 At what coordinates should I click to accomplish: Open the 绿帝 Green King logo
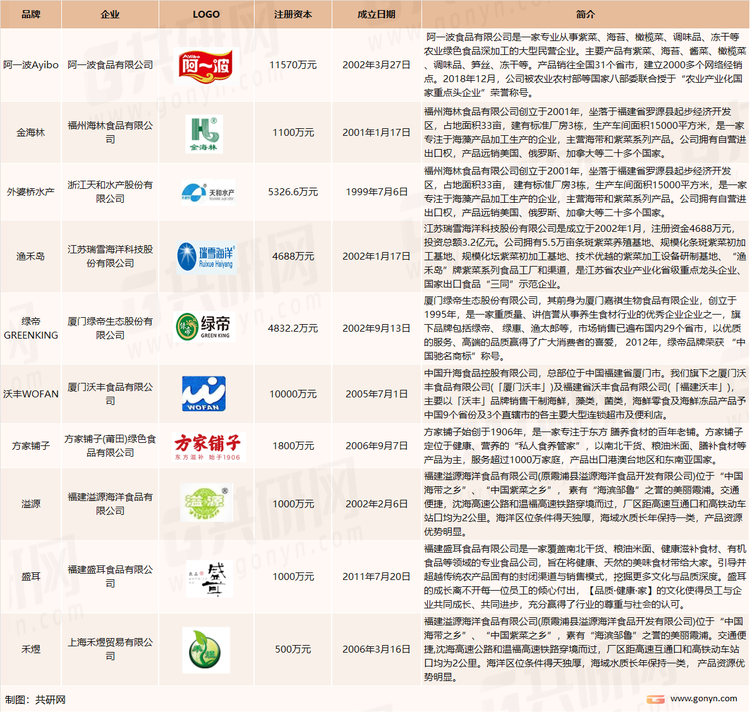[x=209, y=325]
